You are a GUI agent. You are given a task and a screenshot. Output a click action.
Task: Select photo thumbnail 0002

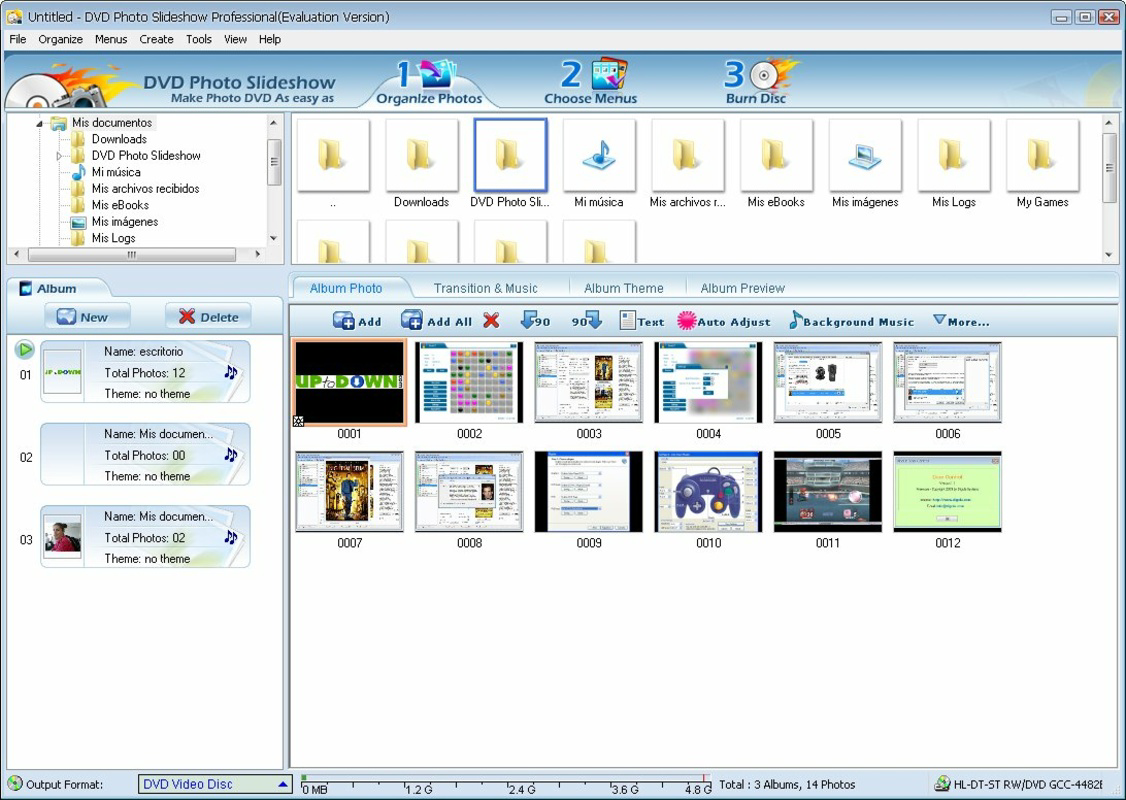click(469, 382)
